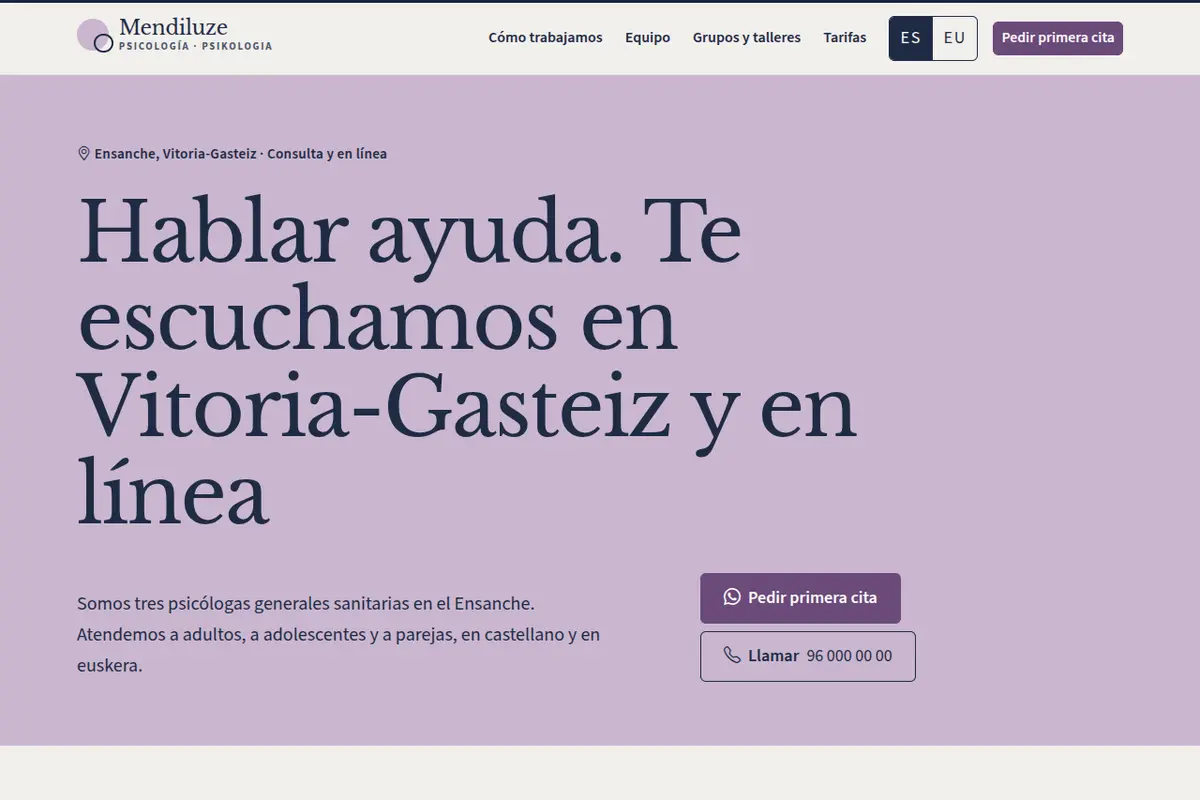Click the location pin icon above headline

(x=84, y=153)
